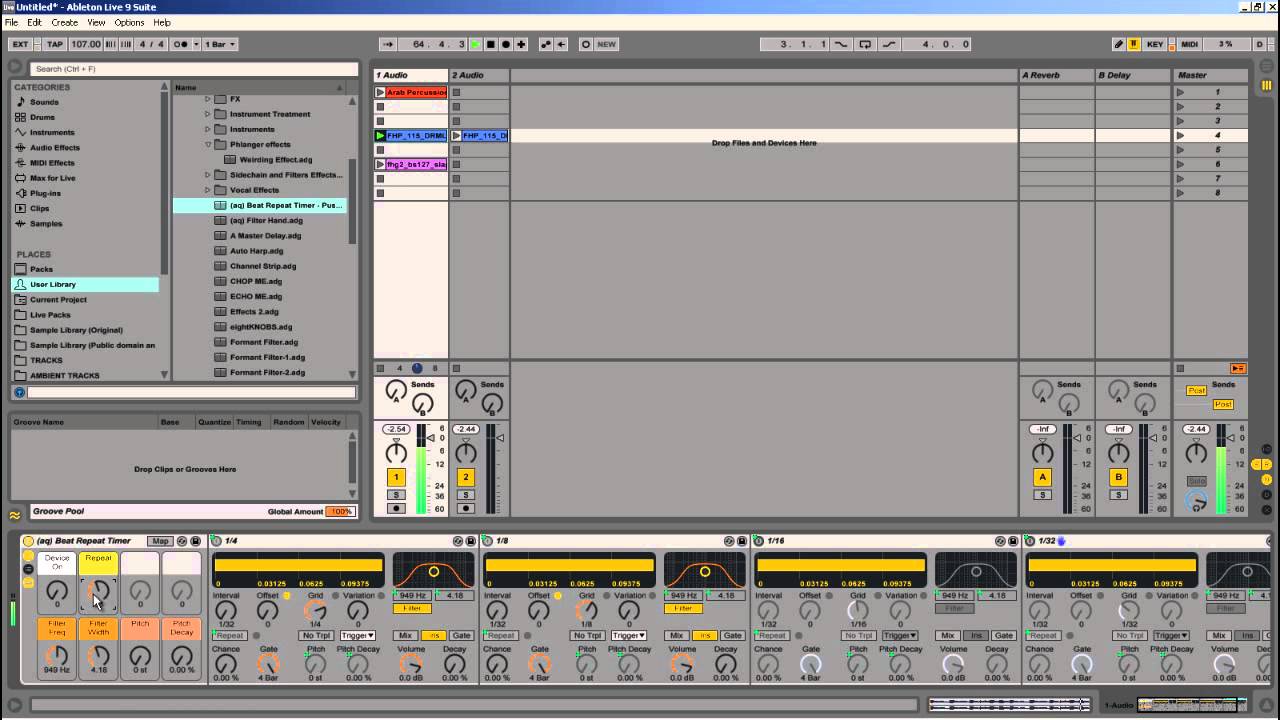
Task: Click the TAP tempo button
Action: (55, 44)
